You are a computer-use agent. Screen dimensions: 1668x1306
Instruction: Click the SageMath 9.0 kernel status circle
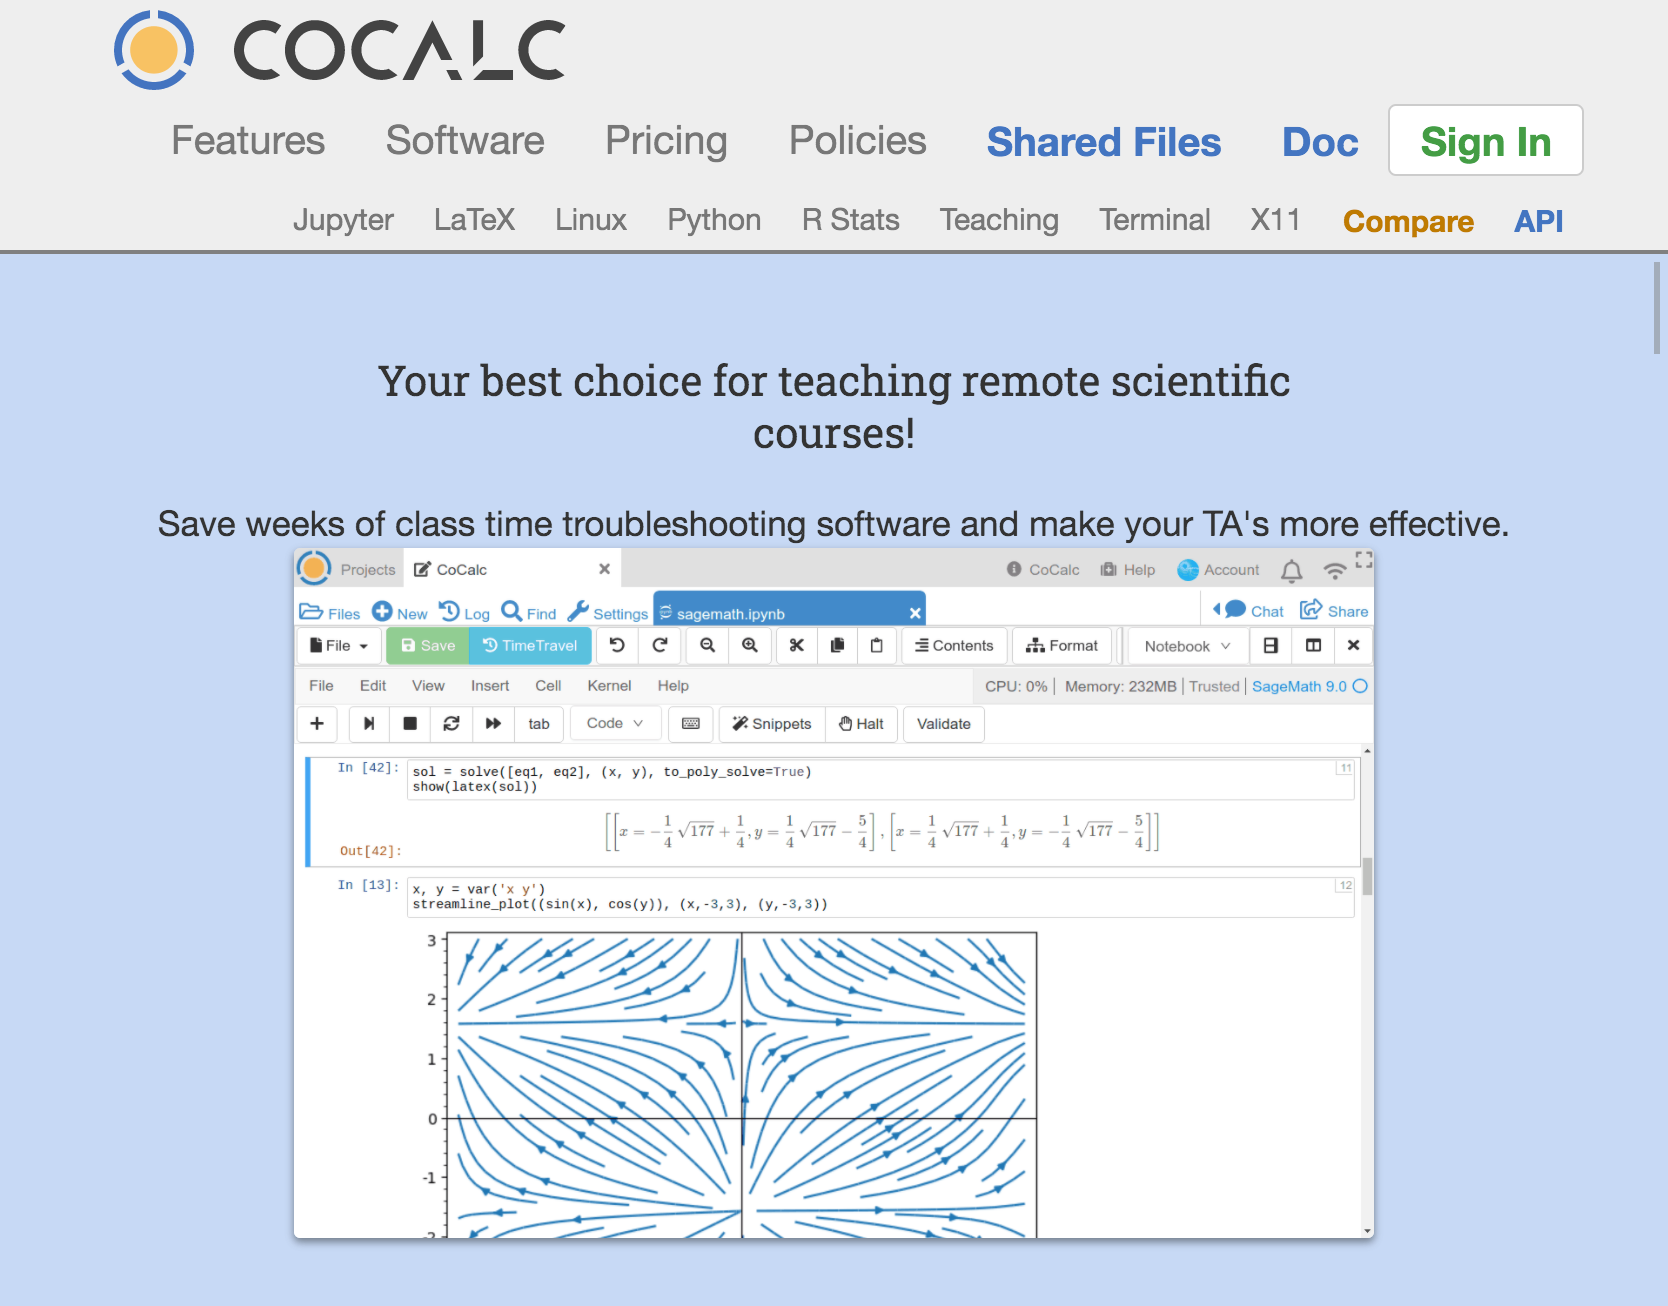(1360, 686)
